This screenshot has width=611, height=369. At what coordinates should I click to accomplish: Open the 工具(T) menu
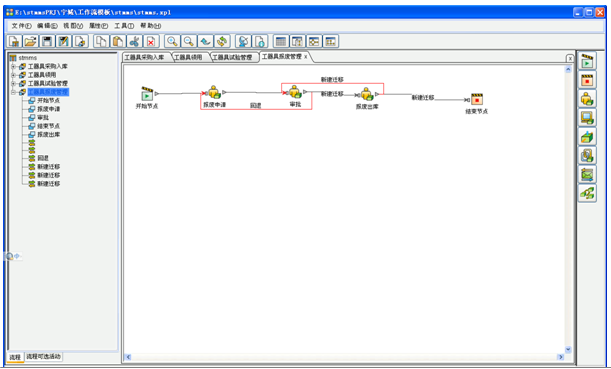[x=124, y=26]
